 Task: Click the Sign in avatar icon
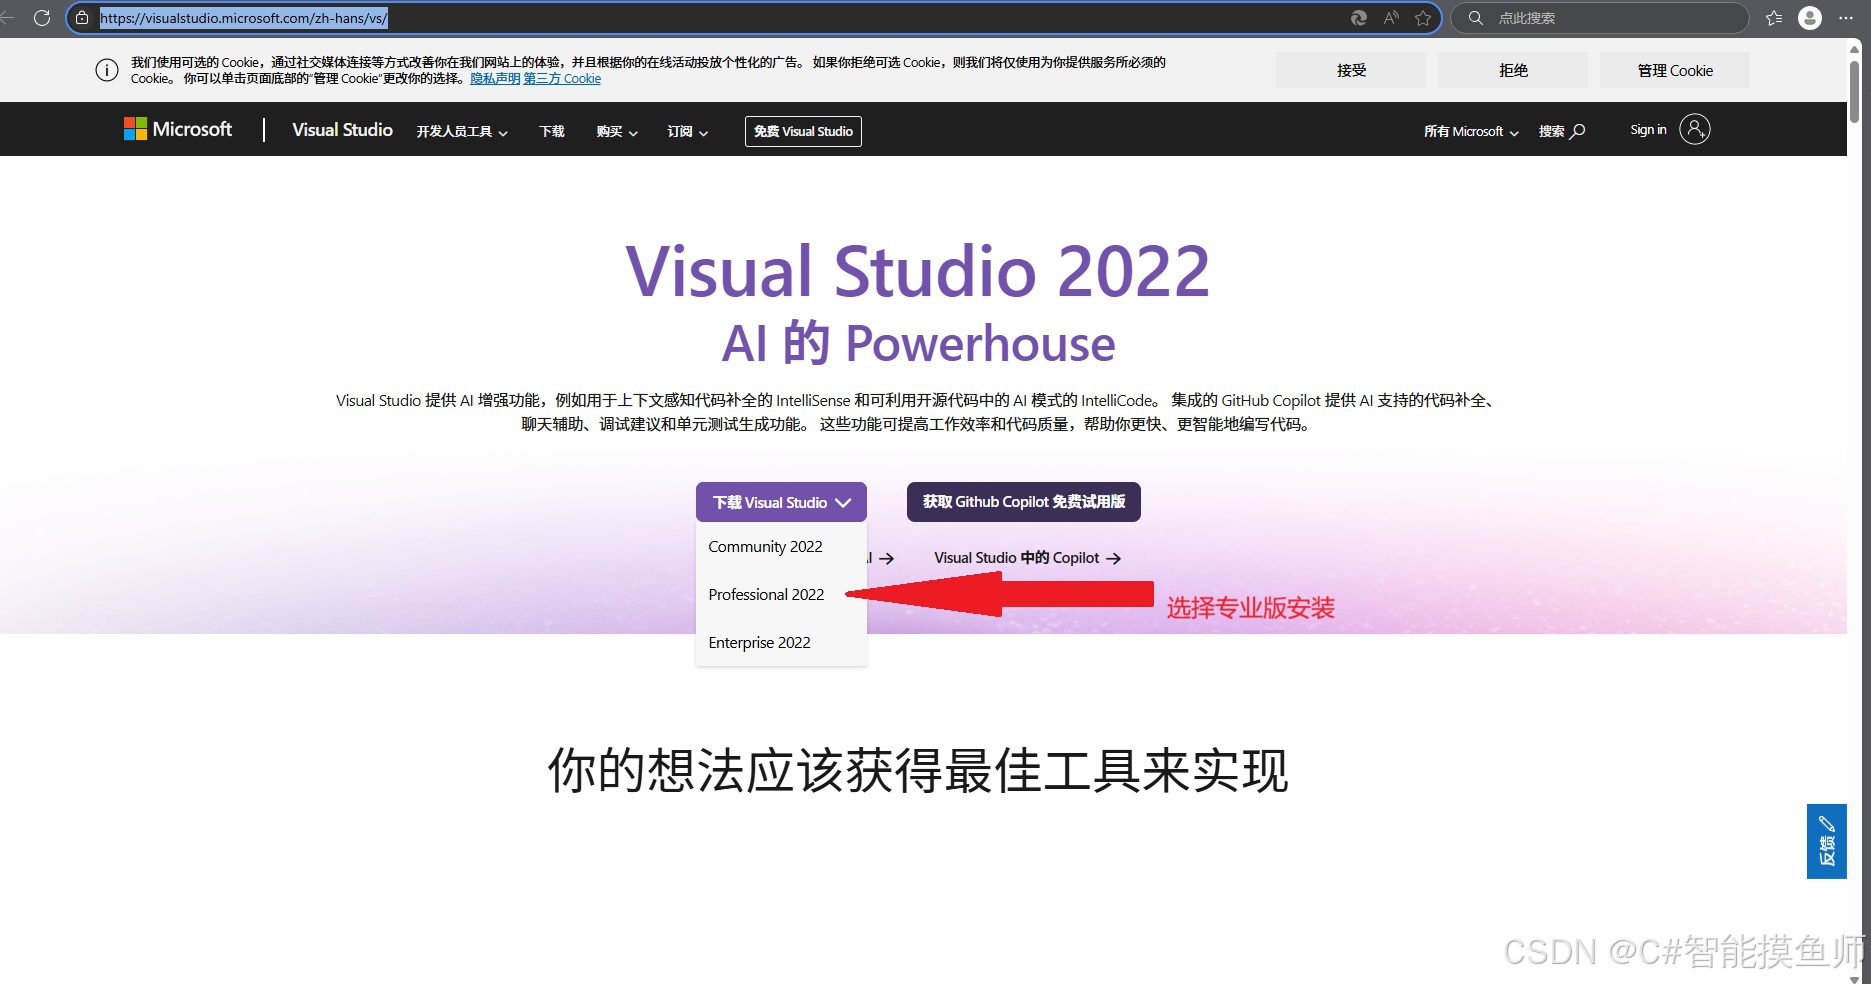click(x=1693, y=129)
